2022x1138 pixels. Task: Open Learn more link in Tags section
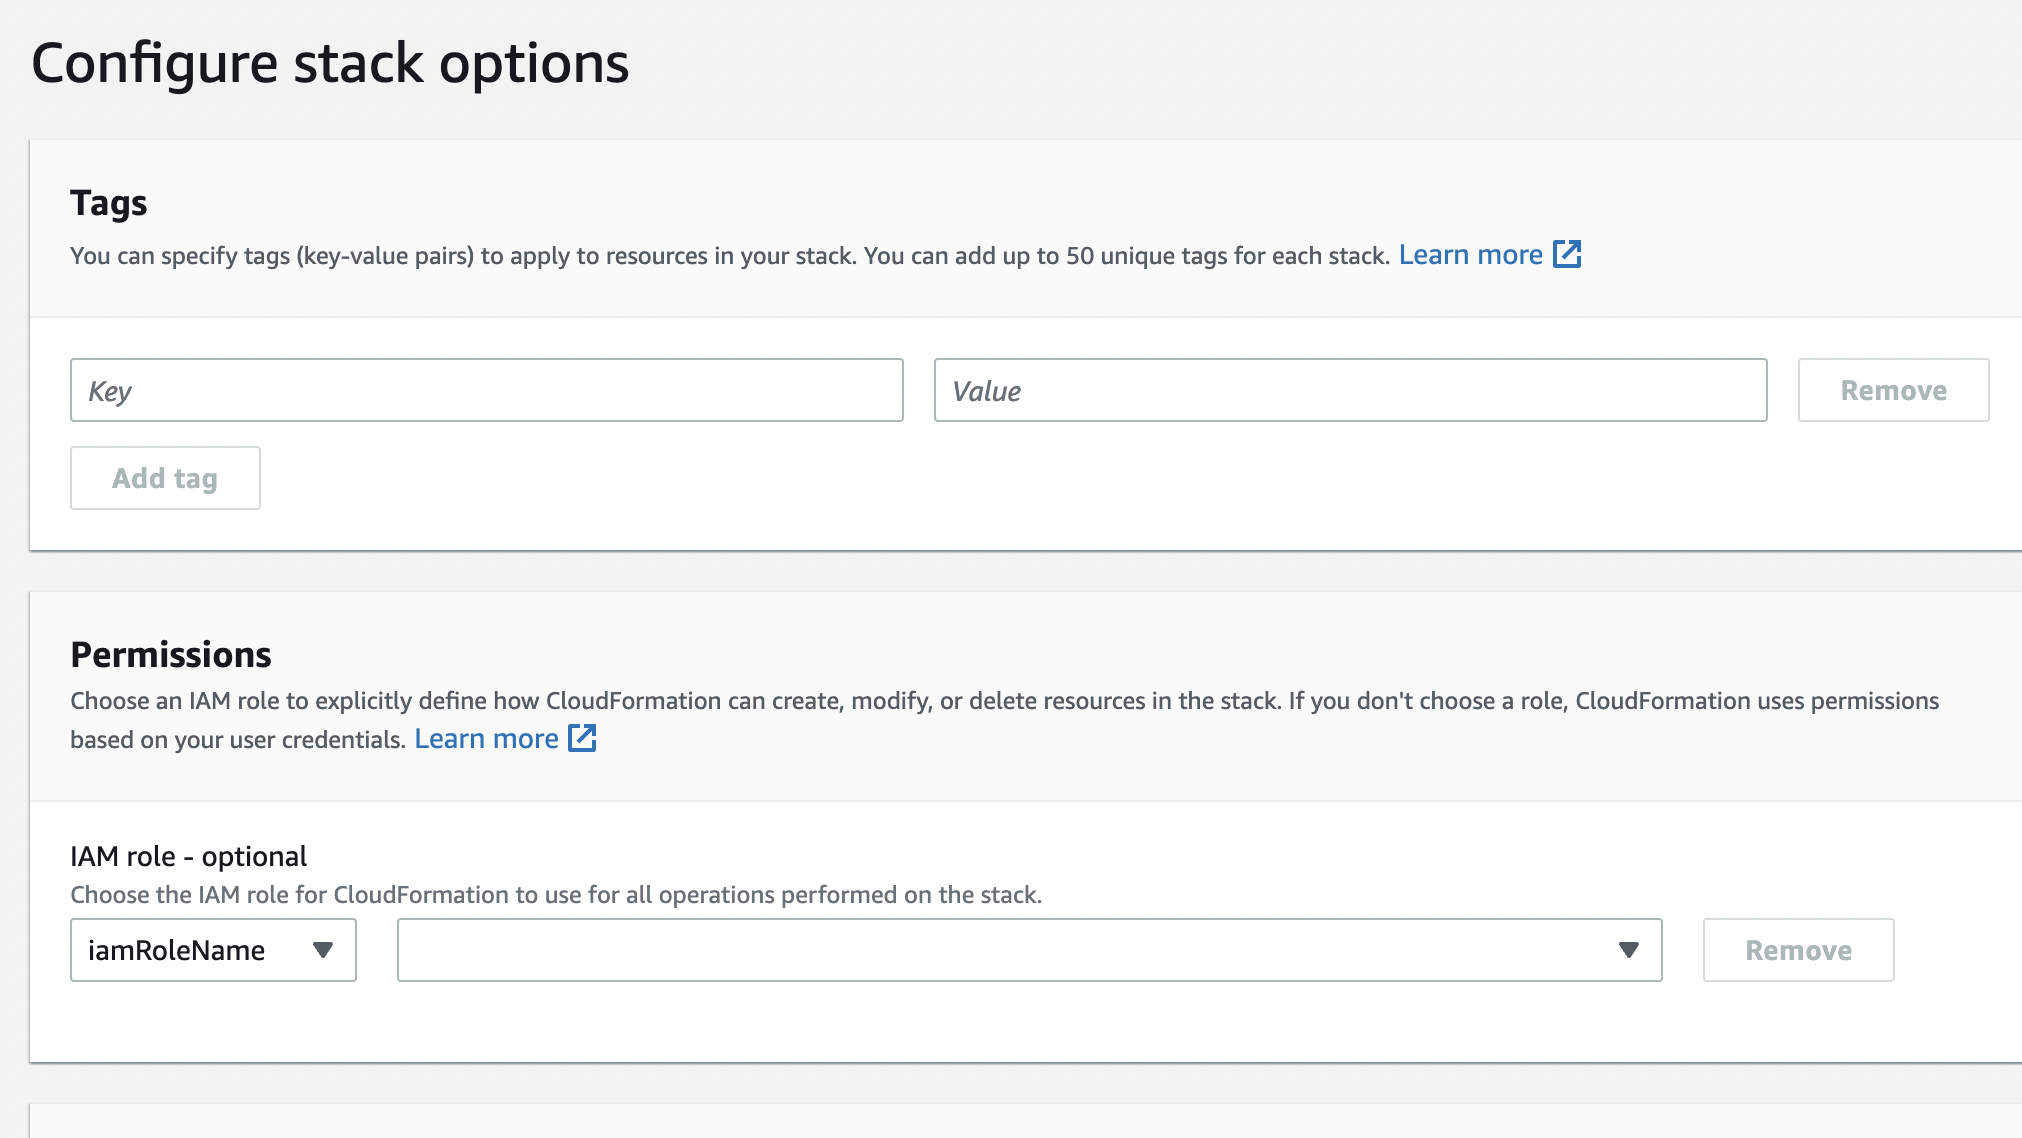pyautogui.click(x=1470, y=255)
